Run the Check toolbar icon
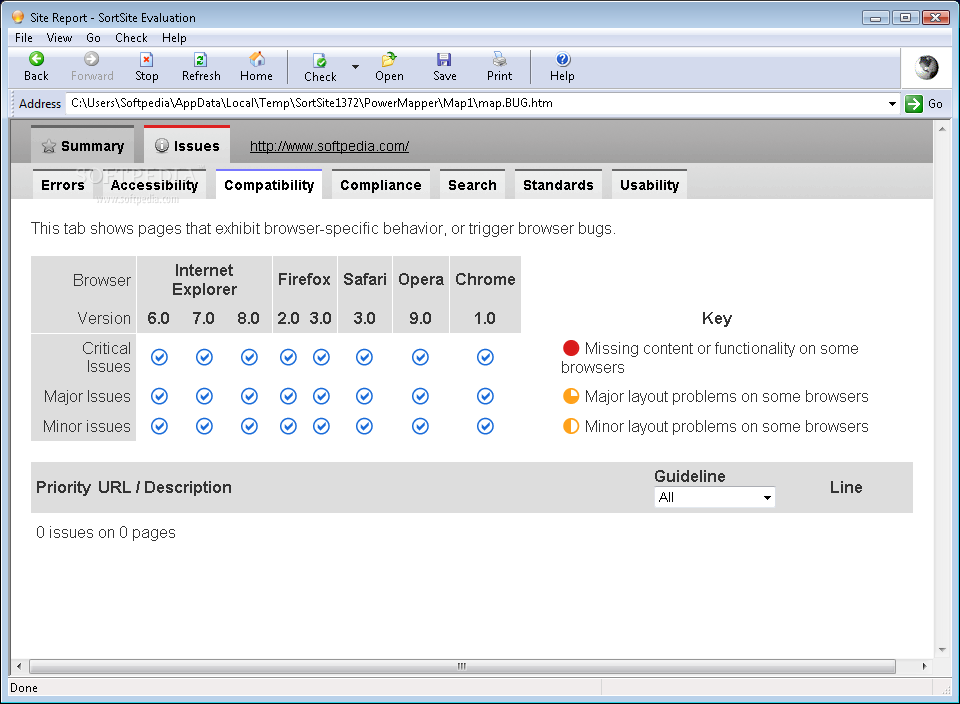The image size is (960, 704). [320, 61]
